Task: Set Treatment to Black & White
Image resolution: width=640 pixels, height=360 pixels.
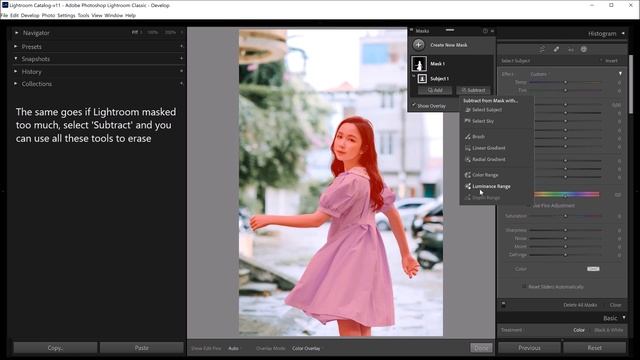Action: pos(609,330)
